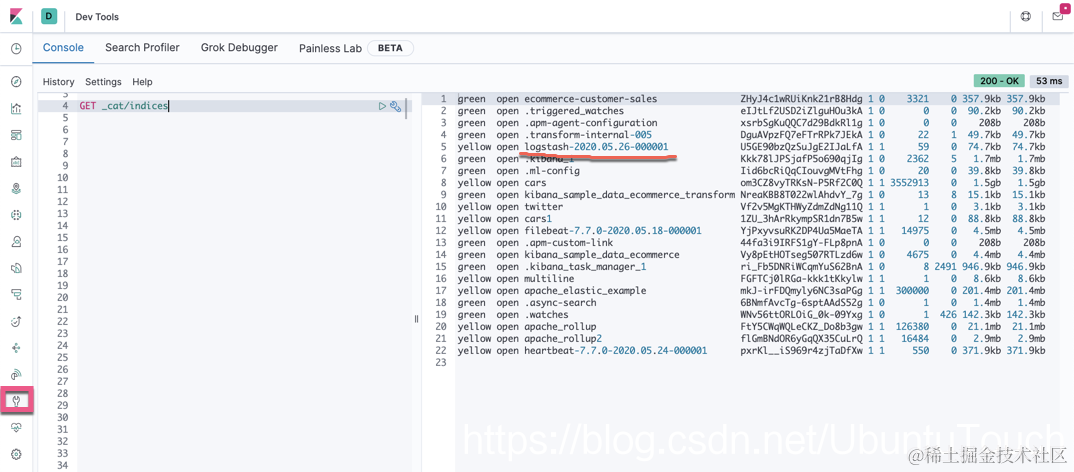1074x472 pixels.
Task: Click the 'twitter' index name
Action: (544, 206)
